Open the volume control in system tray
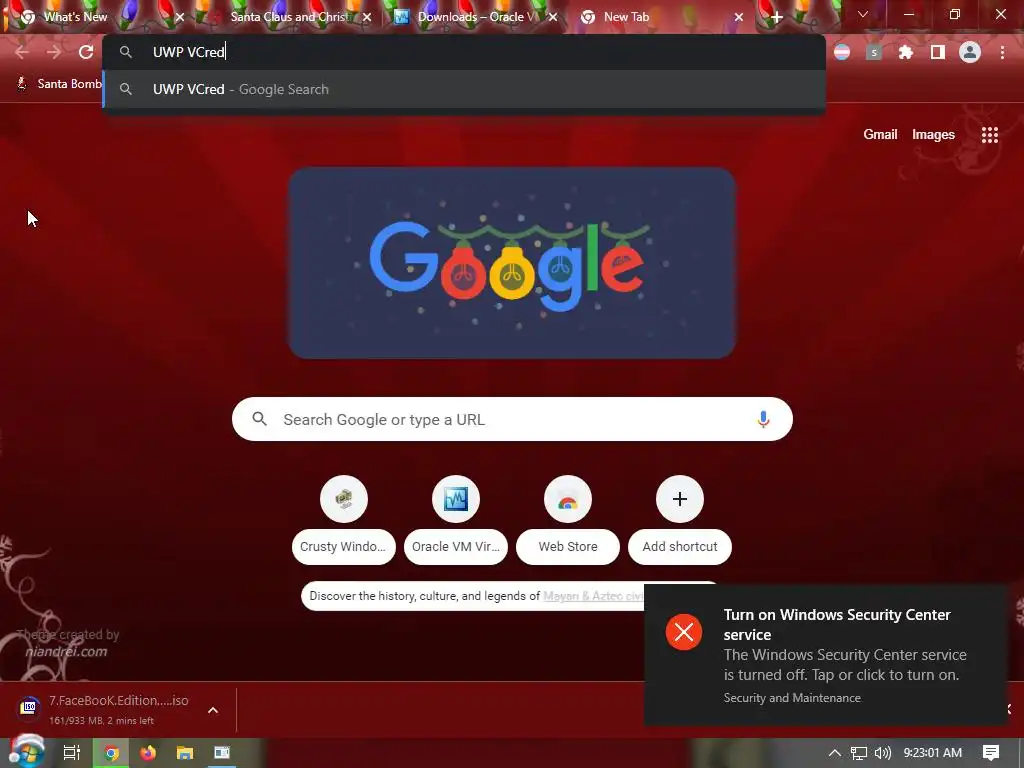This screenshot has height=768, width=1024. pyautogui.click(x=882, y=753)
